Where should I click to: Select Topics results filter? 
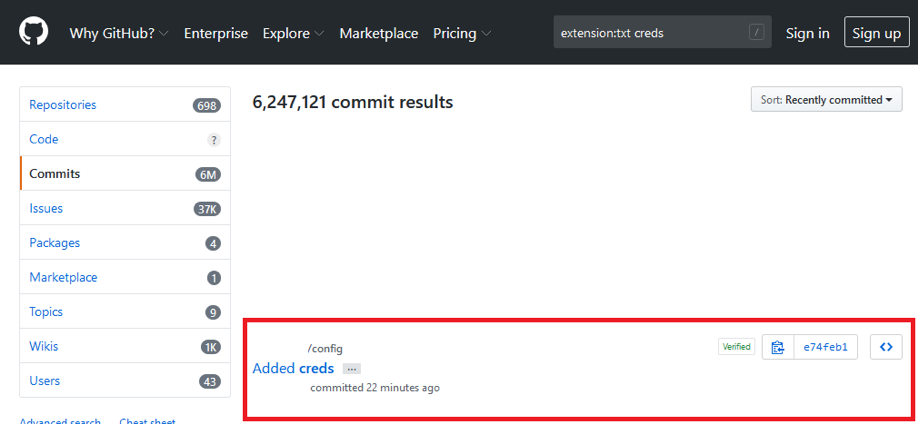coord(125,312)
